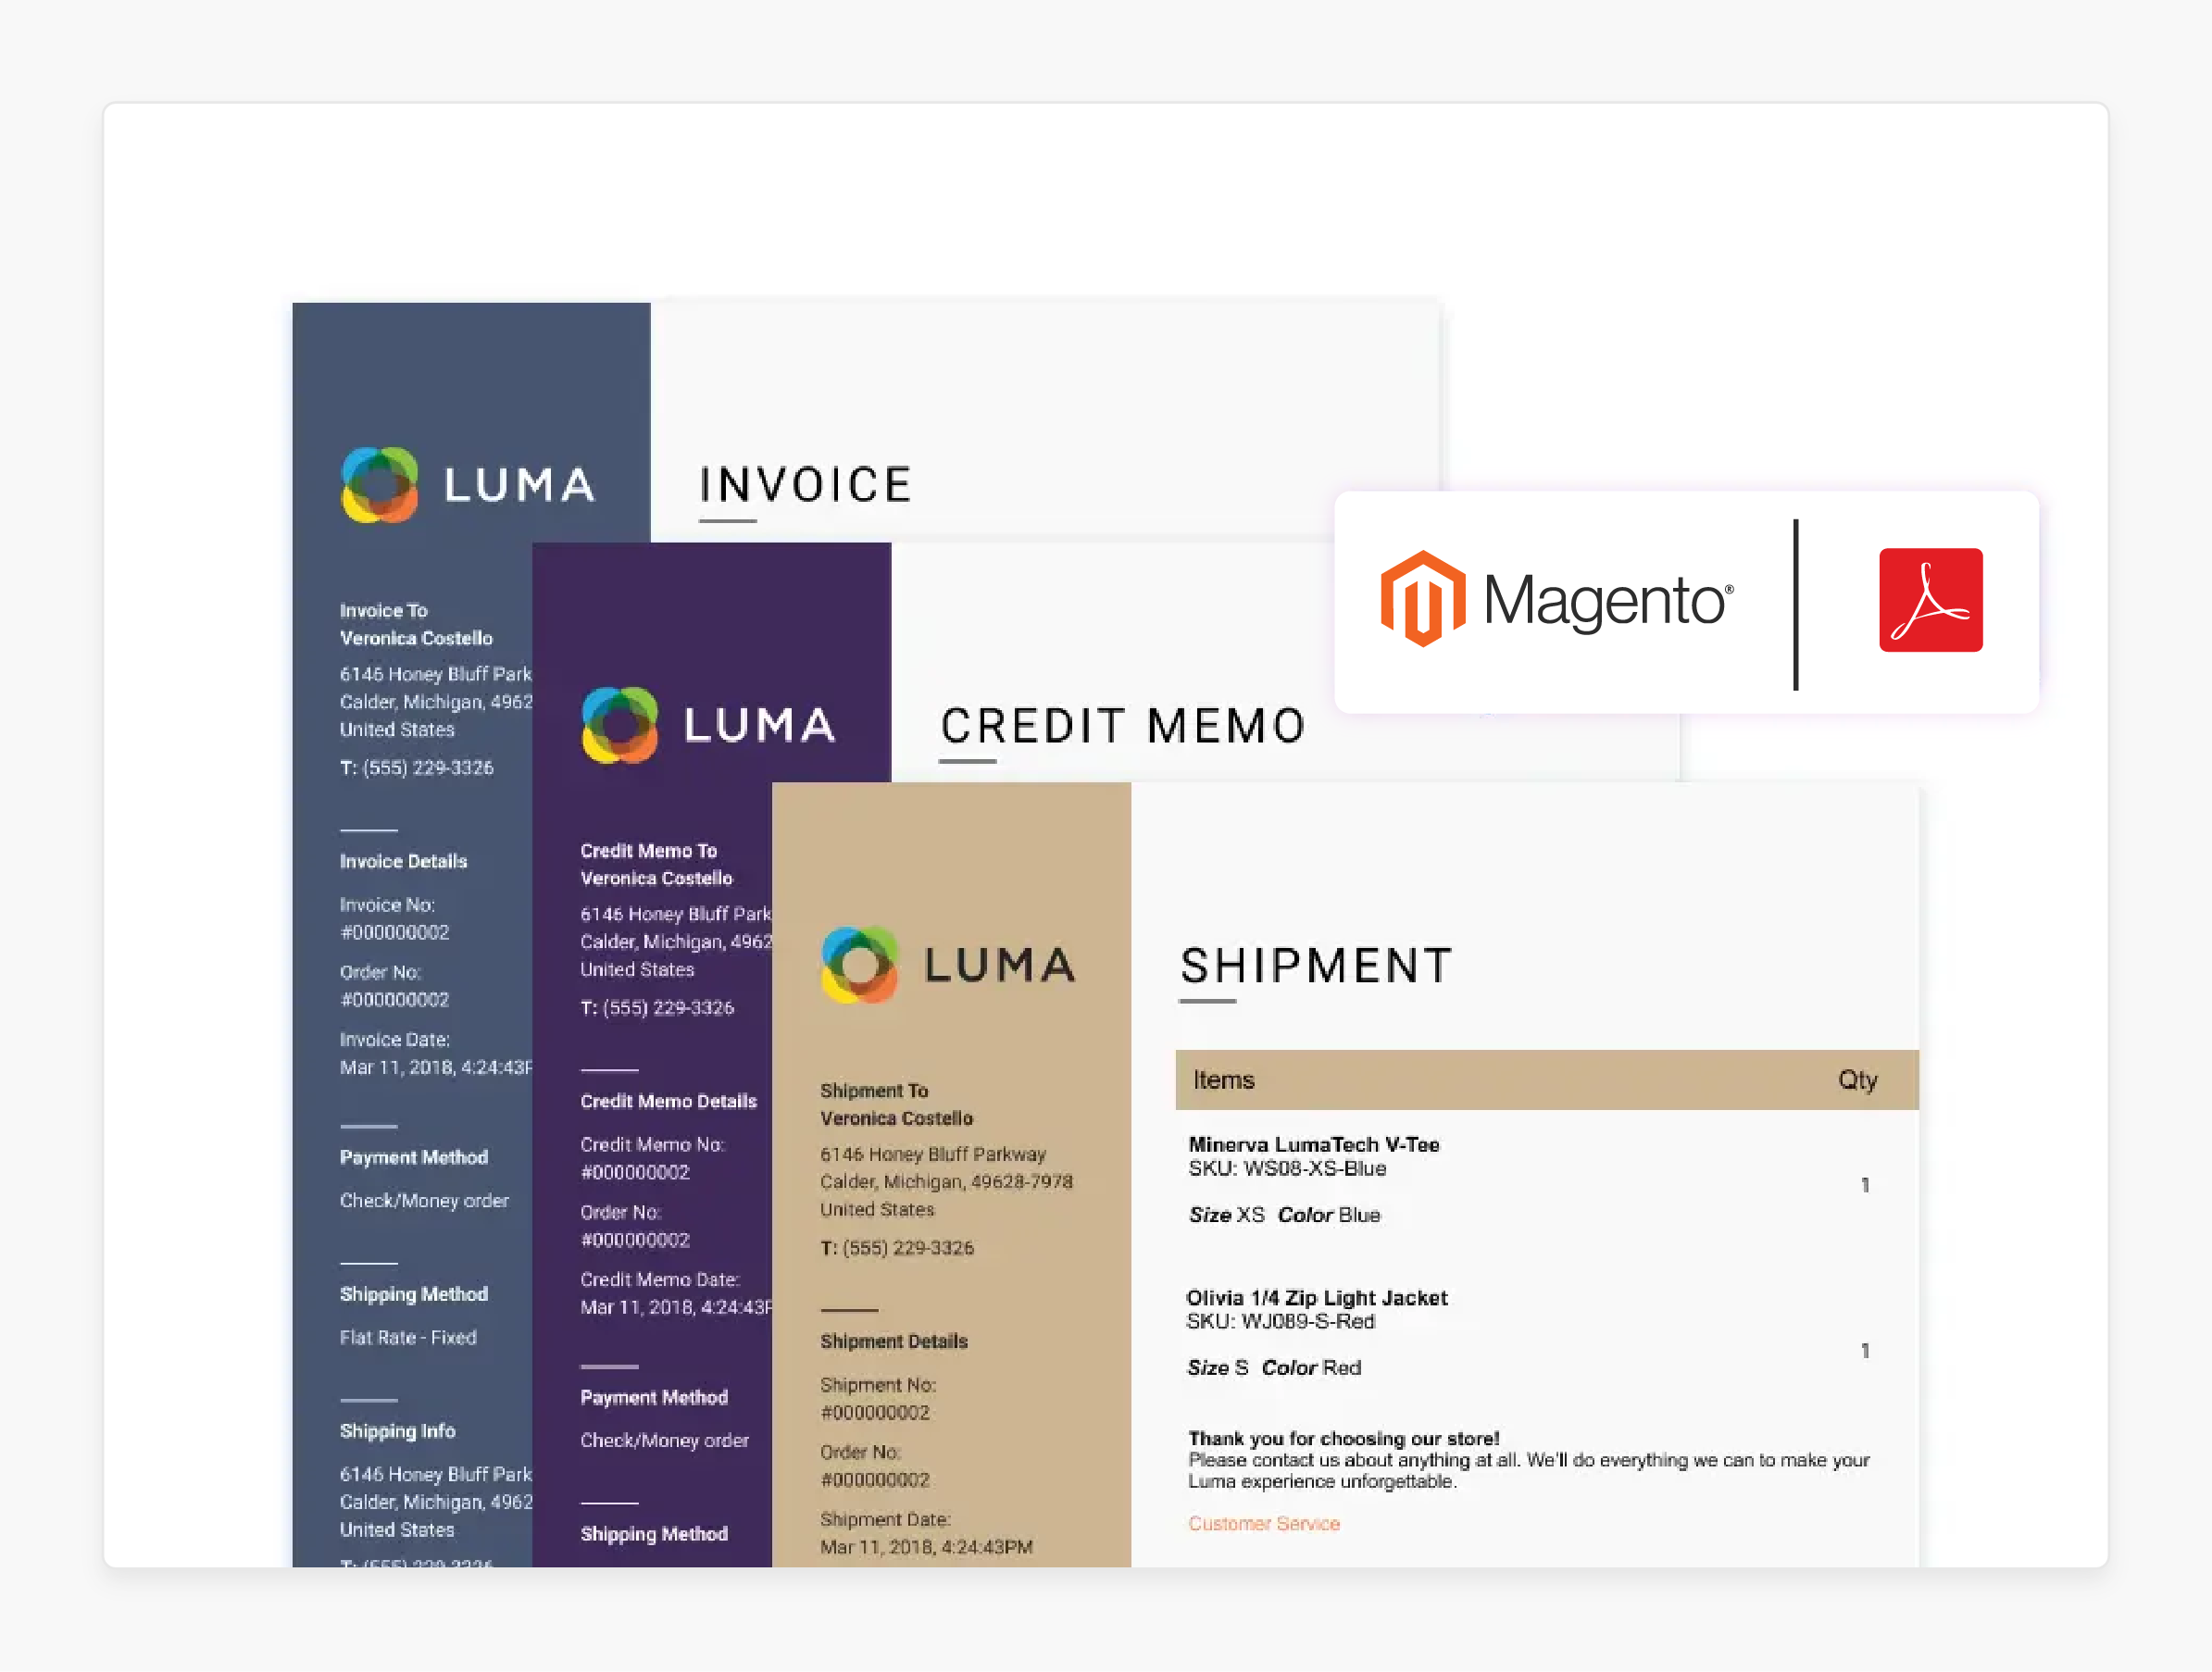Click the Shipment No: label
Screen dimensions: 2212x1672
[x=878, y=1385]
